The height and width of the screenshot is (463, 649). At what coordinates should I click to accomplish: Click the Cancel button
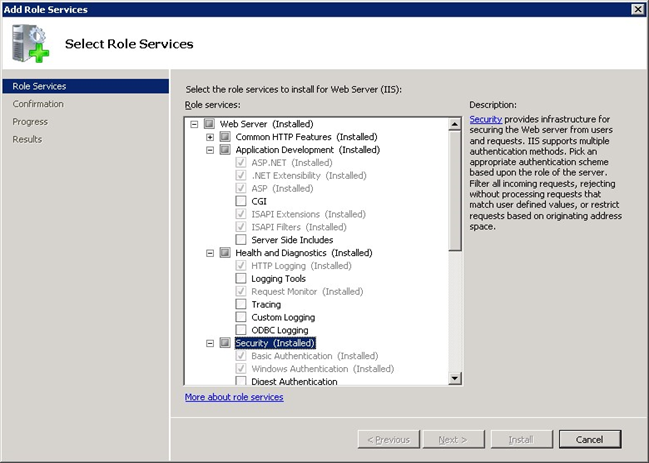[x=590, y=439]
